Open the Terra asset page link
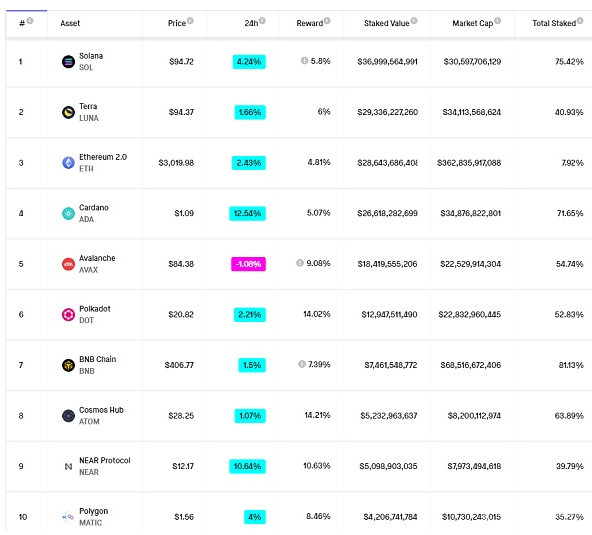Image resolution: width=592 pixels, height=535 pixels. point(88,106)
